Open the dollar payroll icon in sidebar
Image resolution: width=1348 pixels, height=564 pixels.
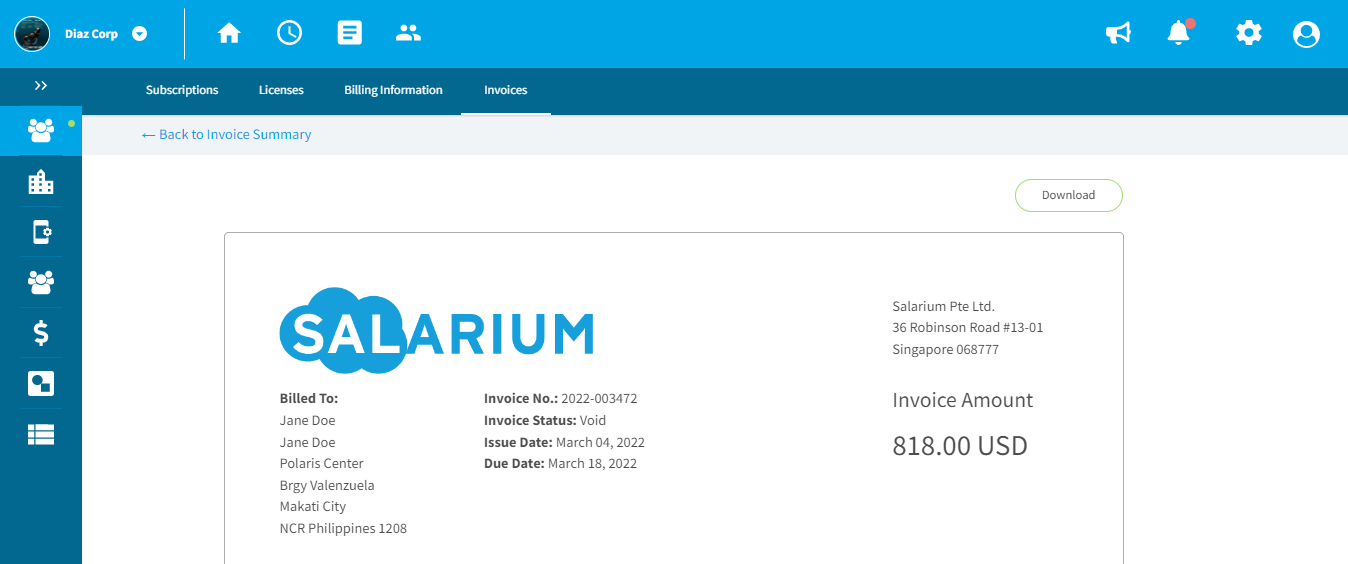(41, 333)
